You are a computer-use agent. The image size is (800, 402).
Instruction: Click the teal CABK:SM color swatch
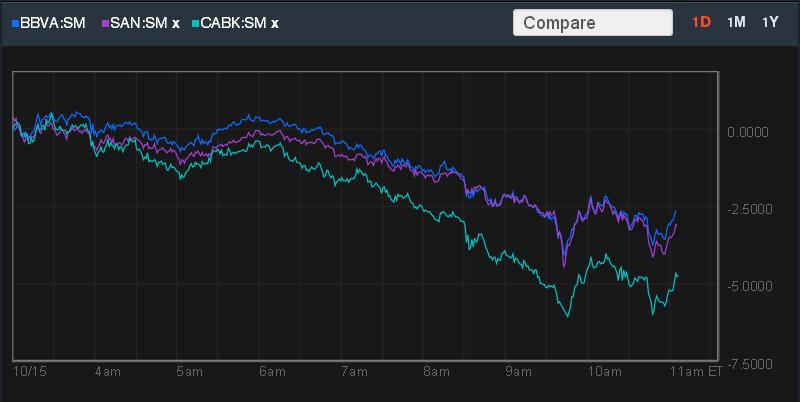coord(196,23)
